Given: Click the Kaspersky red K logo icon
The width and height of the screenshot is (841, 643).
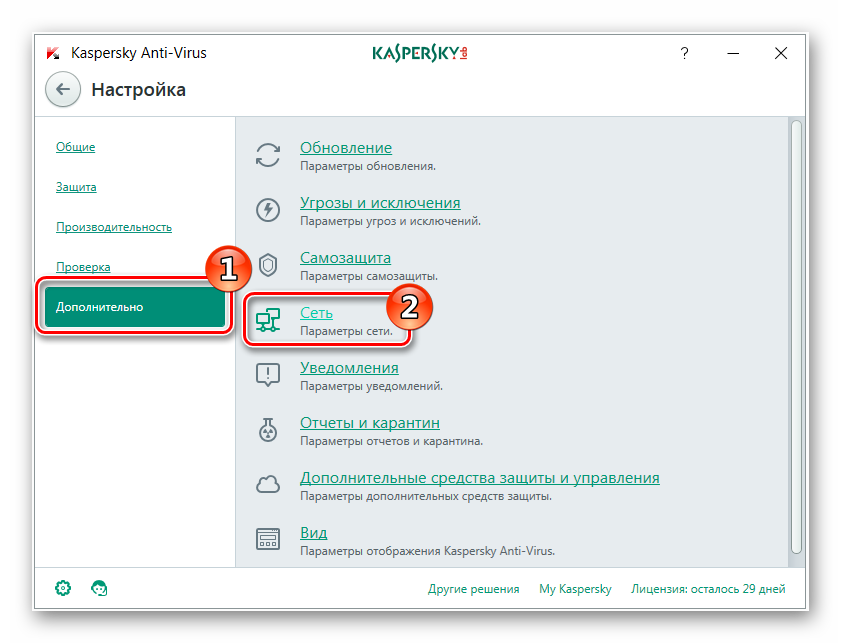Looking at the screenshot, I should tap(53, 53).
